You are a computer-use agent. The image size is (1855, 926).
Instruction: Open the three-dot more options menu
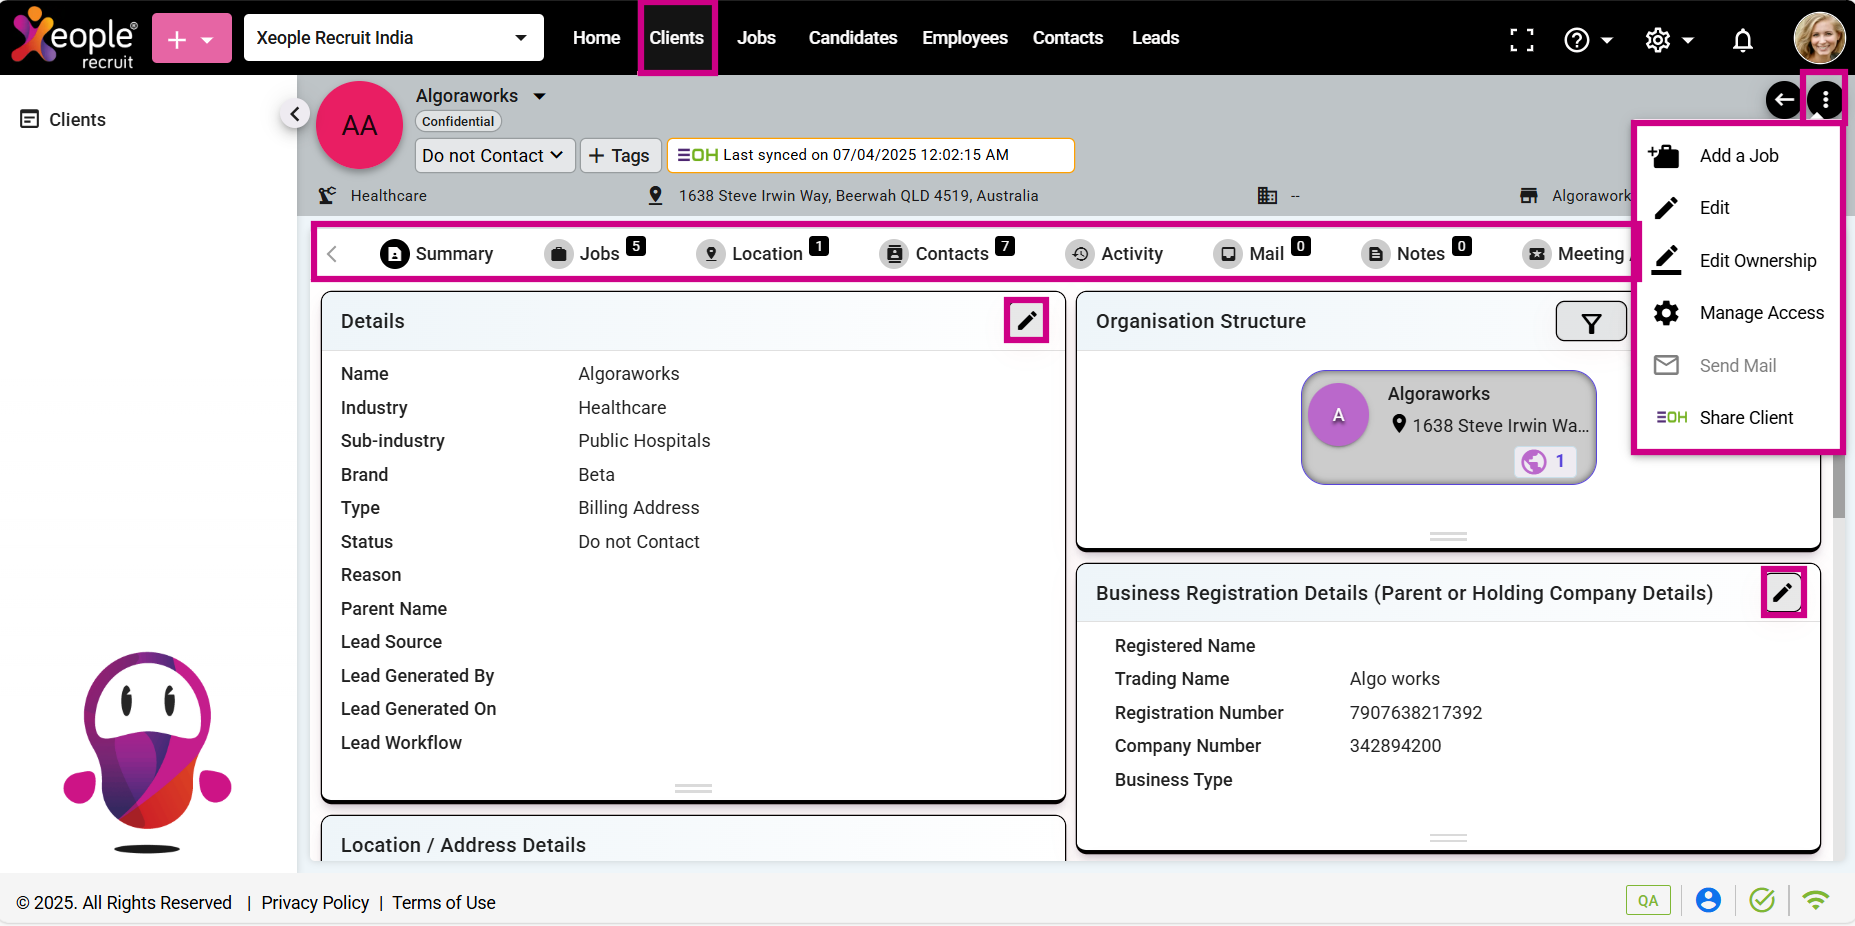[x=1825, y=99]
